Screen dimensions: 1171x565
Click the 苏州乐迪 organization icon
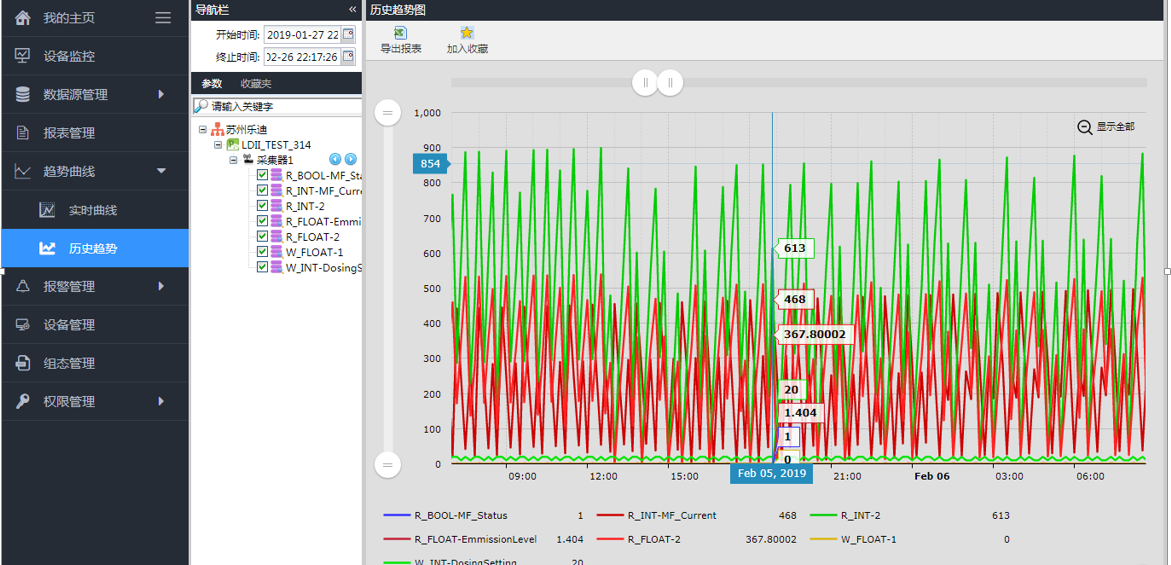pos(218,130)
